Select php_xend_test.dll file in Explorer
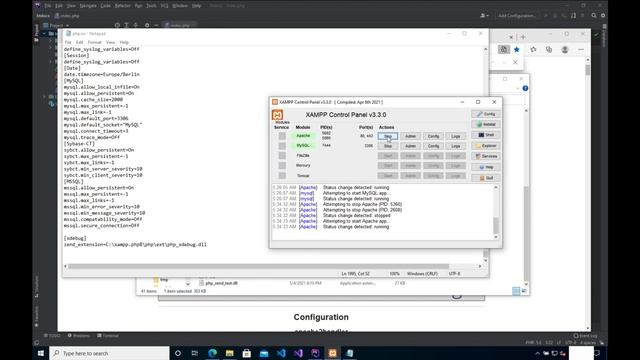Viewport: 640px width, 360px height. click(221, 283)
